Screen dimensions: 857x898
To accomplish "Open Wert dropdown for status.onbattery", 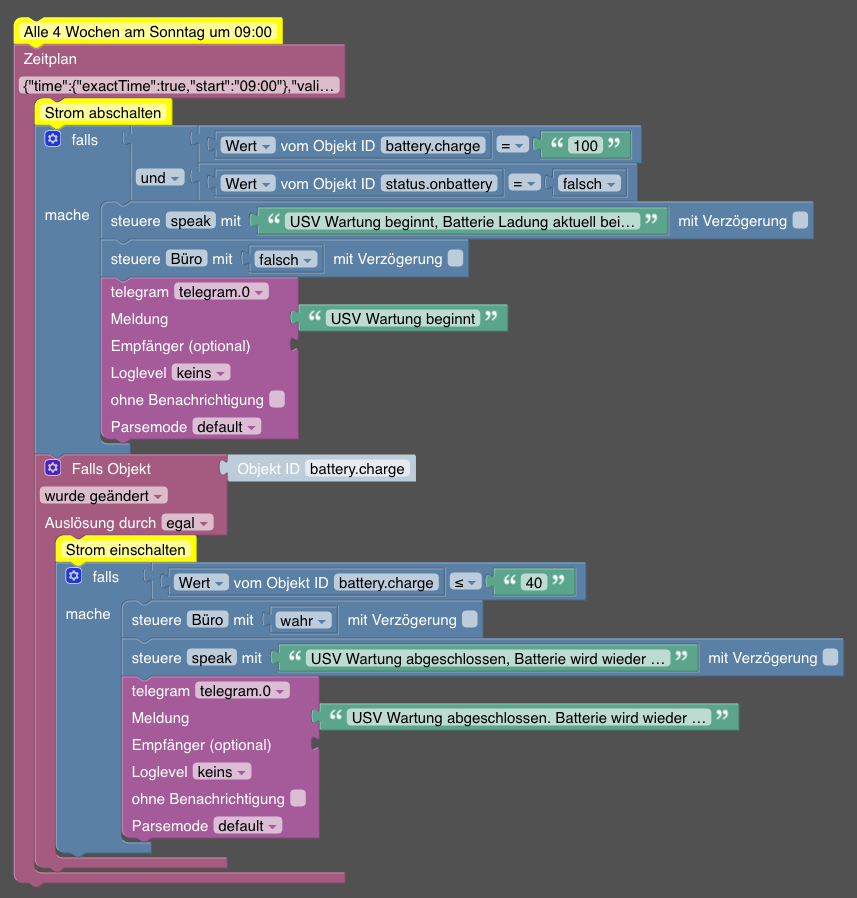I will pyautogui.click(x=248, y=183).
